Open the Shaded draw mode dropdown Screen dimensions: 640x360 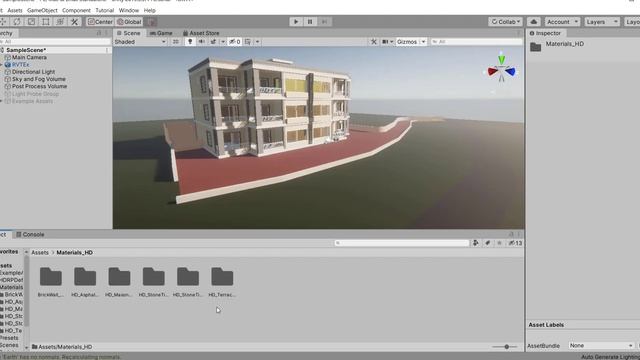tap(140, 42)
